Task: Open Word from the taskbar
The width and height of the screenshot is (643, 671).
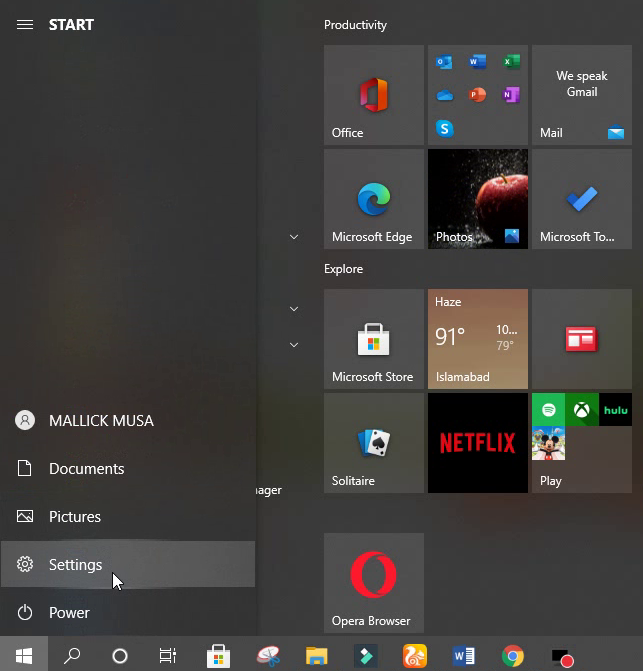Action: click(x=464, y=656)
